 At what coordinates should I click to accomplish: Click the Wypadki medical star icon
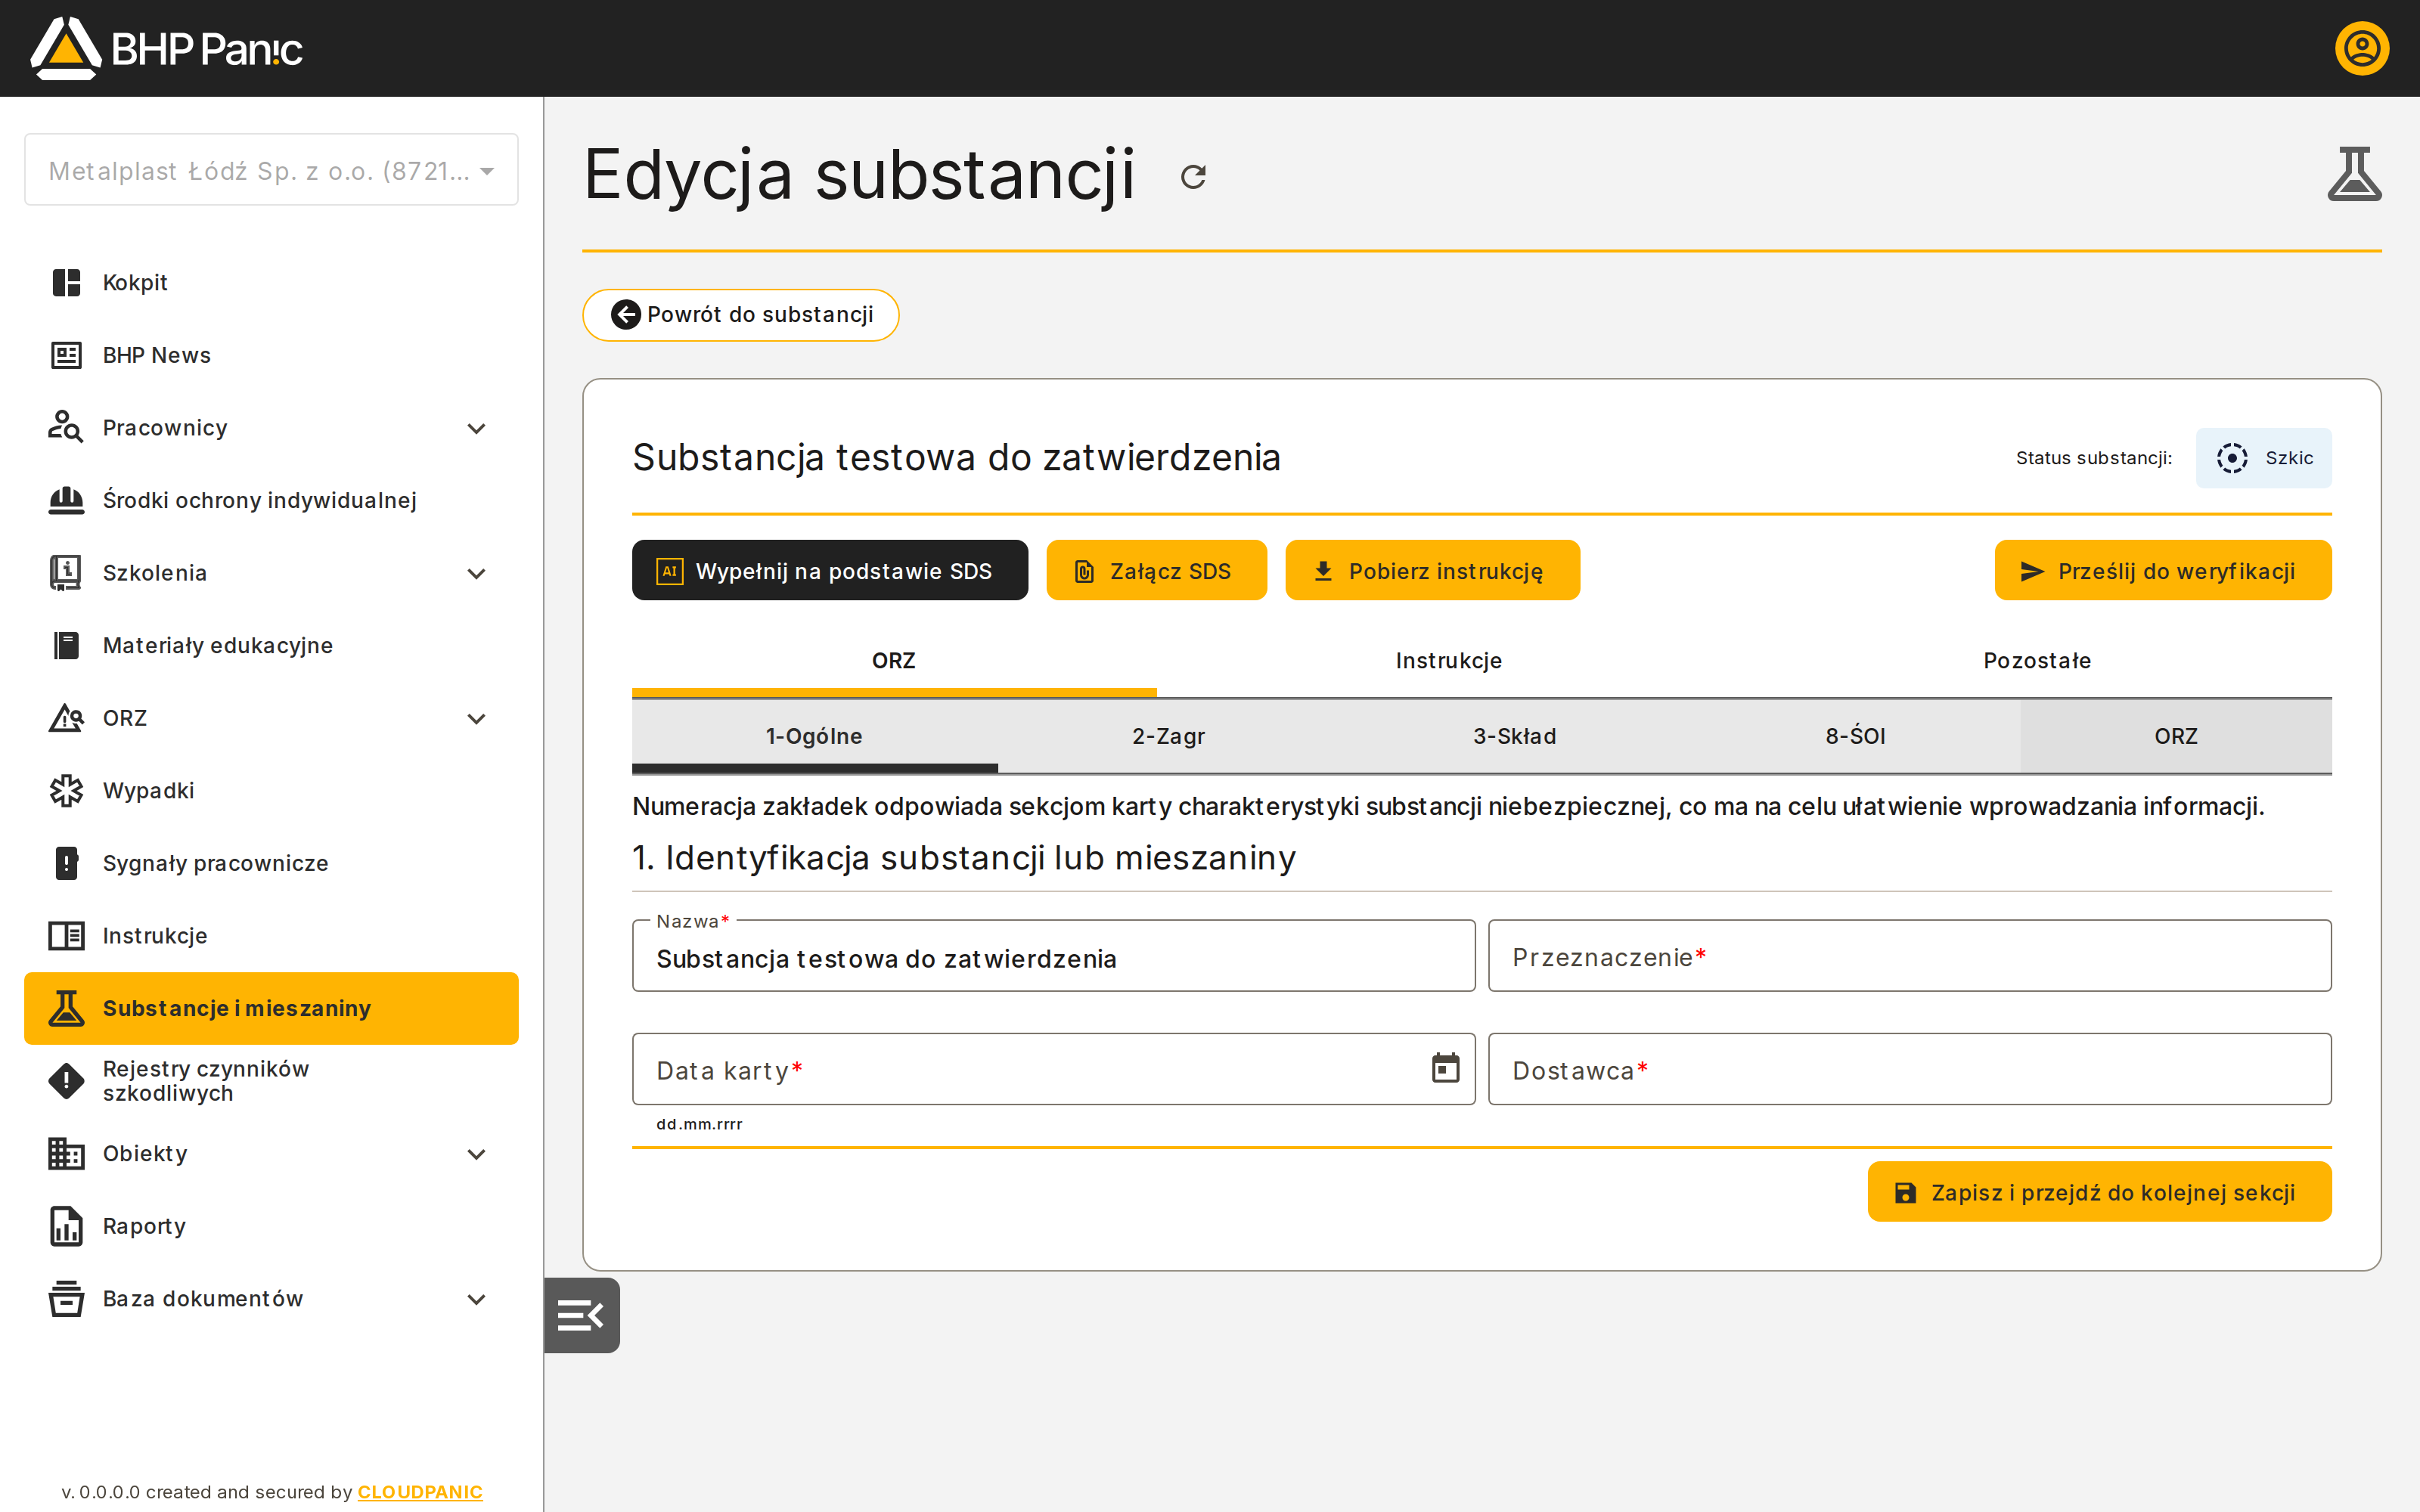tap(66, 791)
